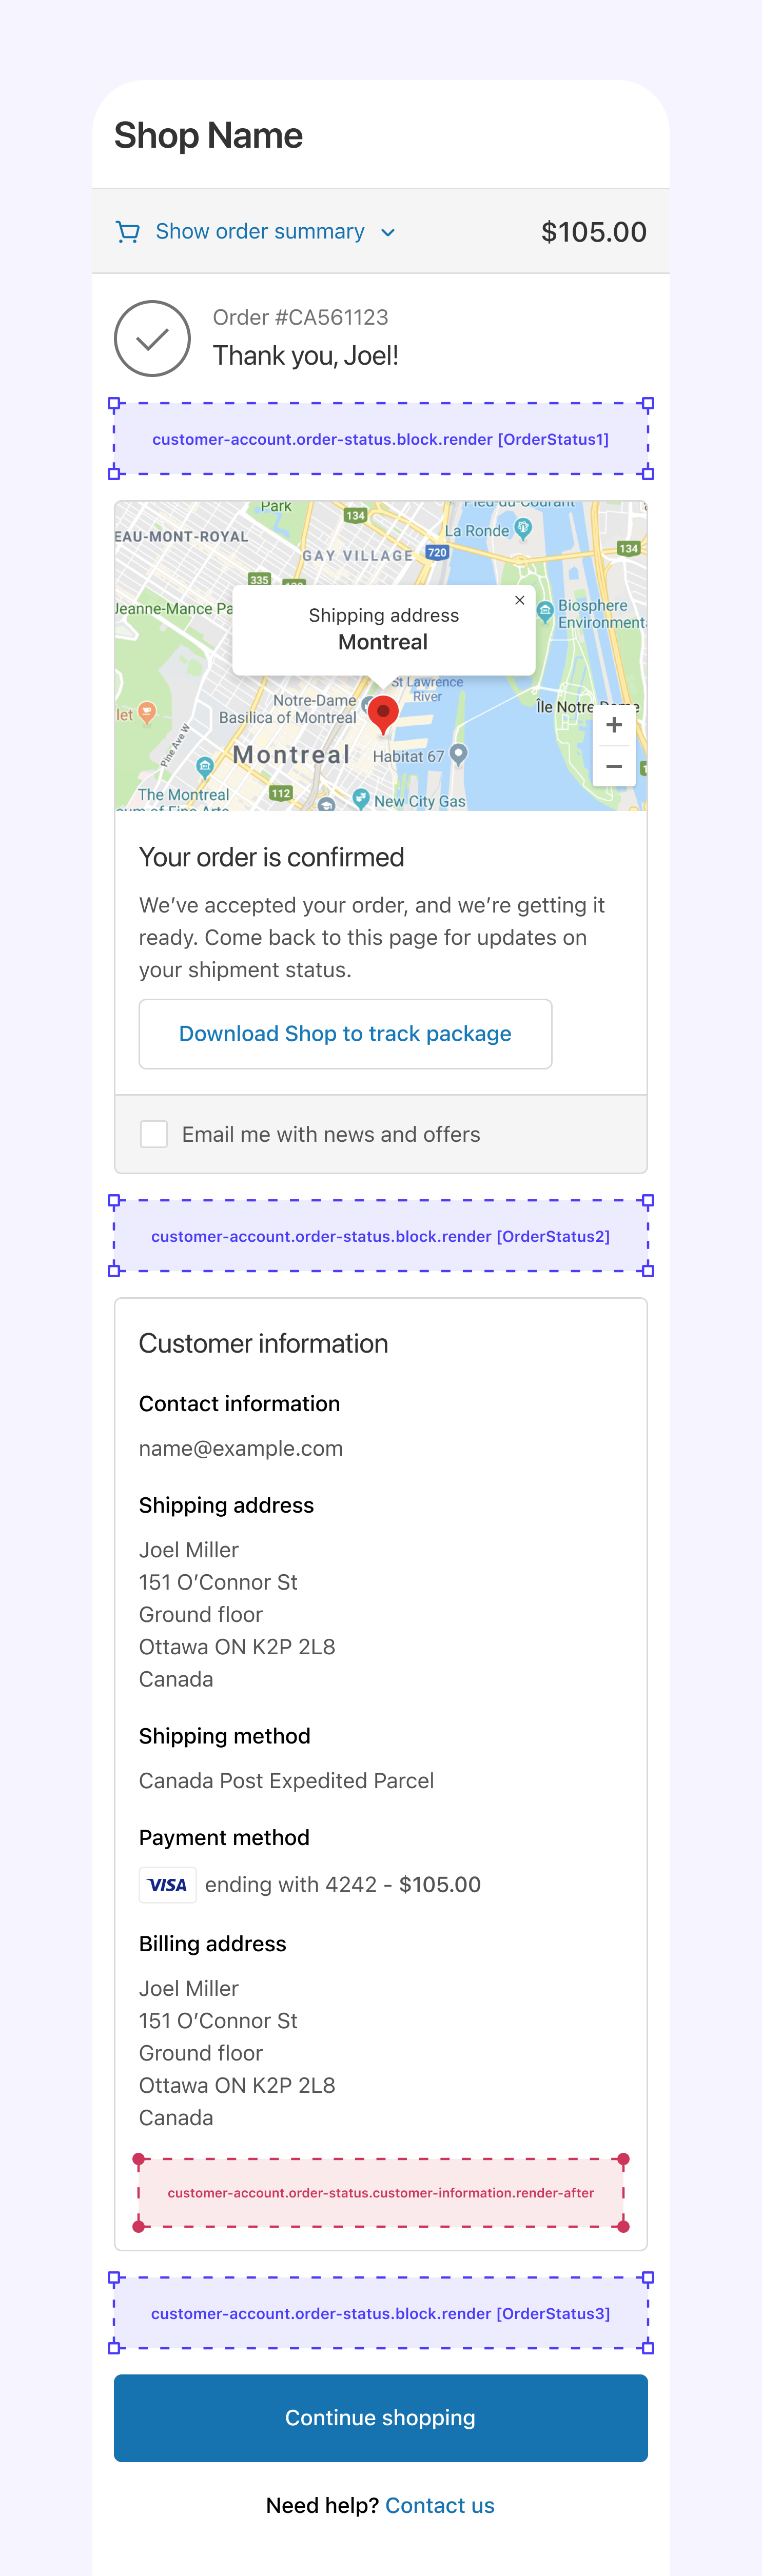
Task: Close the Shipping address map popup
Action: 520,600
